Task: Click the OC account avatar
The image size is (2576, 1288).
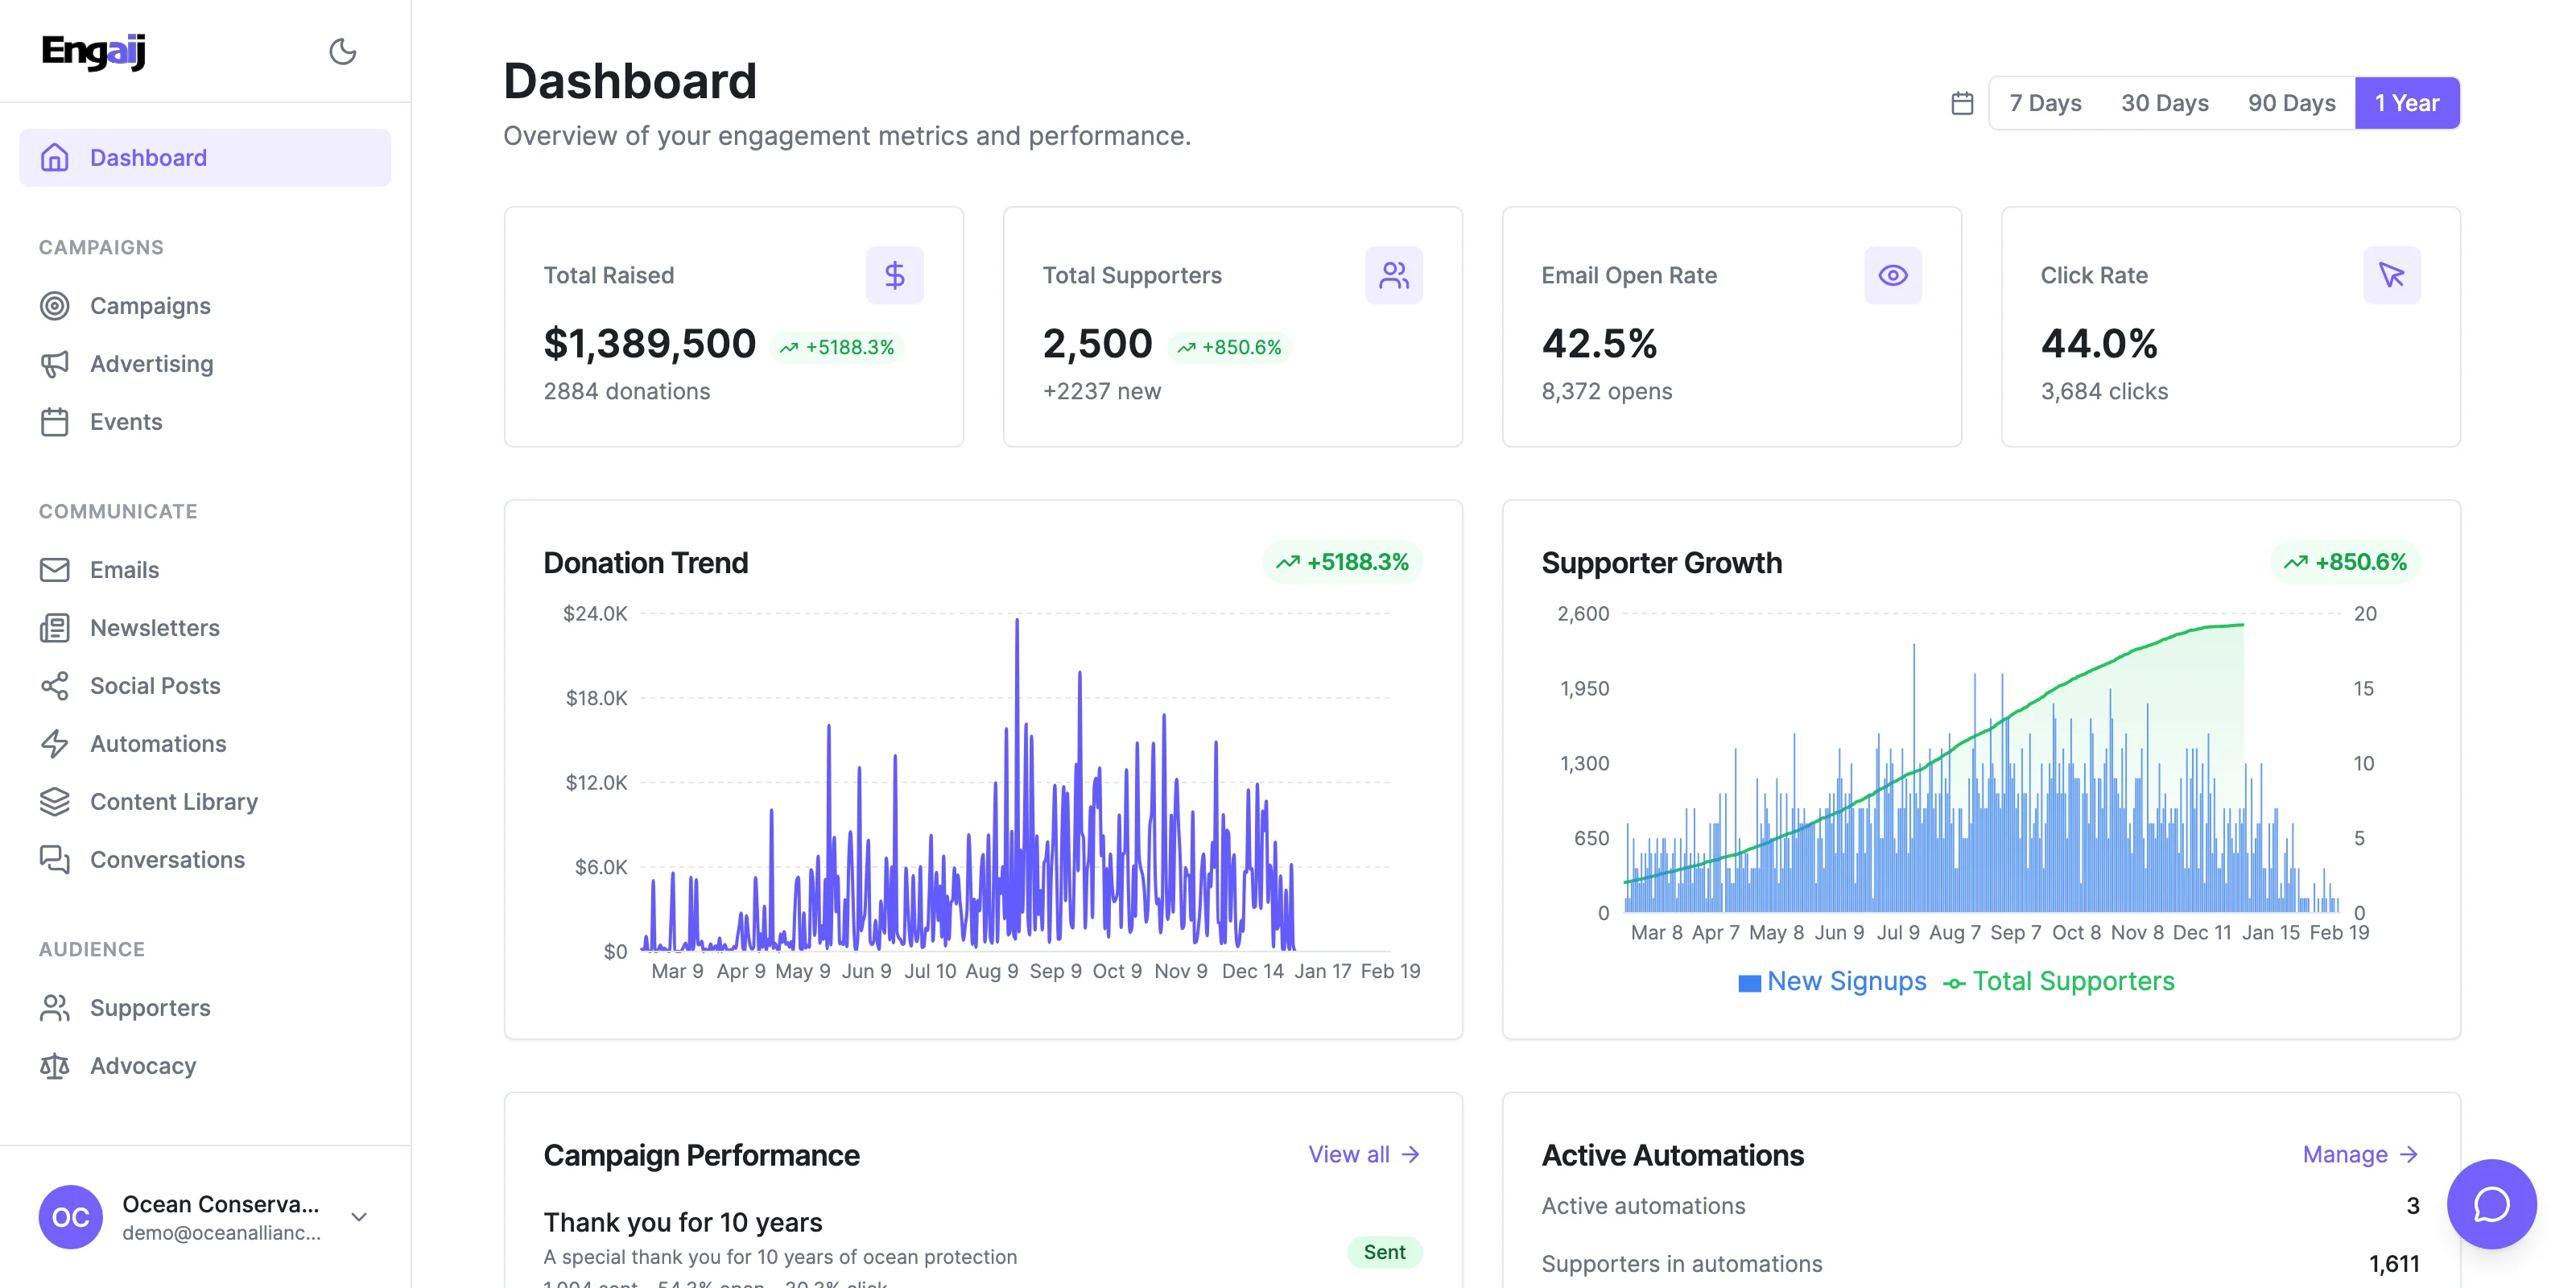Action: coord(70,1217)
